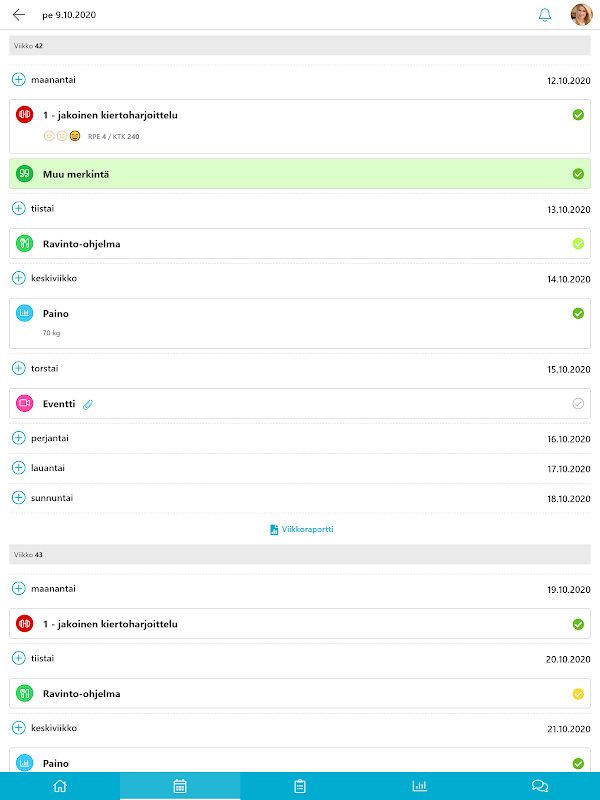
Task: Click the red kiertoharjoittelu icon on 12.10.2020
Action: pyautogui.click(x=25, y=115)
